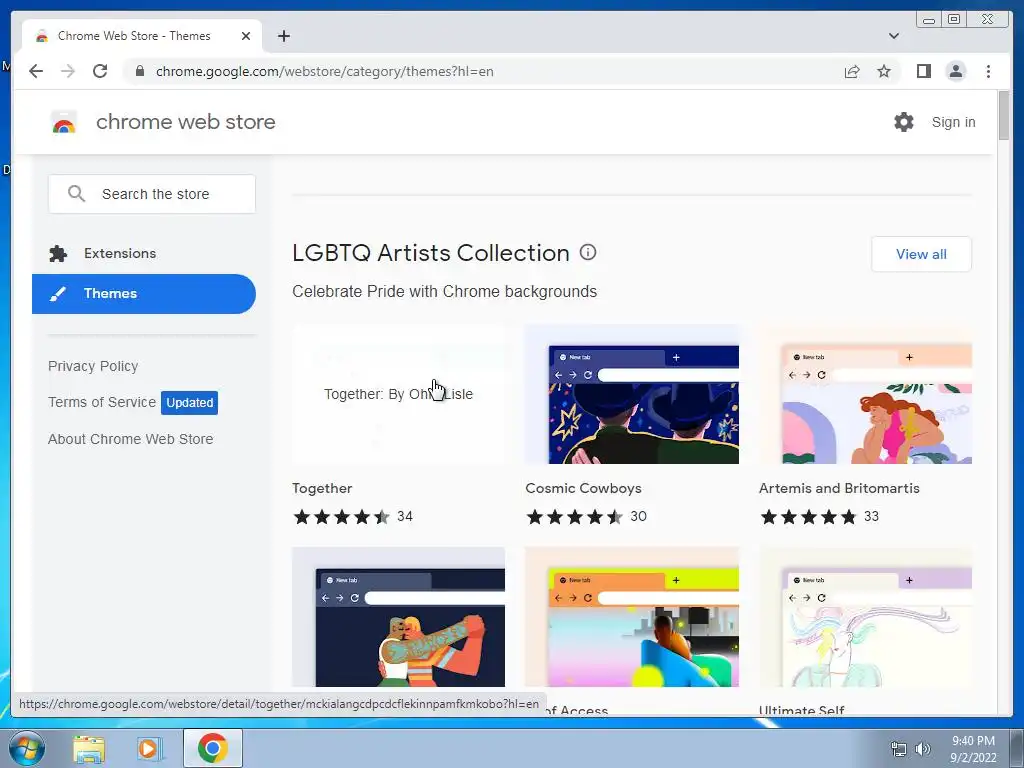This screenshot has width=1024, height=768.
Task: Open Chrome's three-dot menu
Action: [x=988, y=71]
